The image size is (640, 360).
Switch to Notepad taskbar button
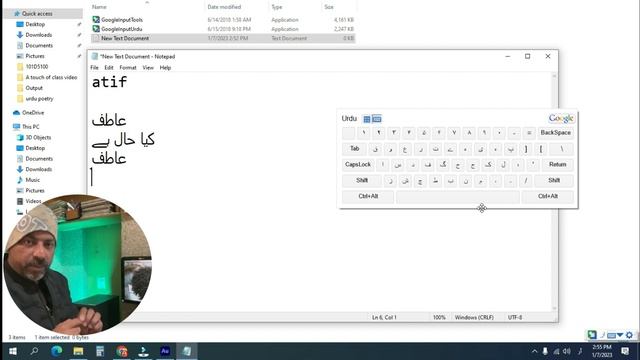click(x=187, y=351)
